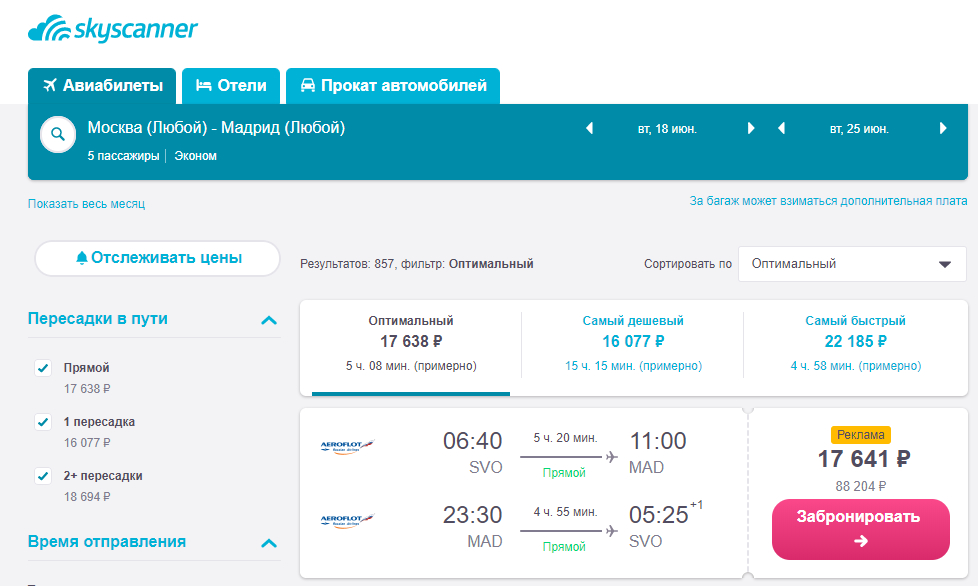Open the baggage fee notice link
The image size is (978, 586).
(x=828, y=201)
